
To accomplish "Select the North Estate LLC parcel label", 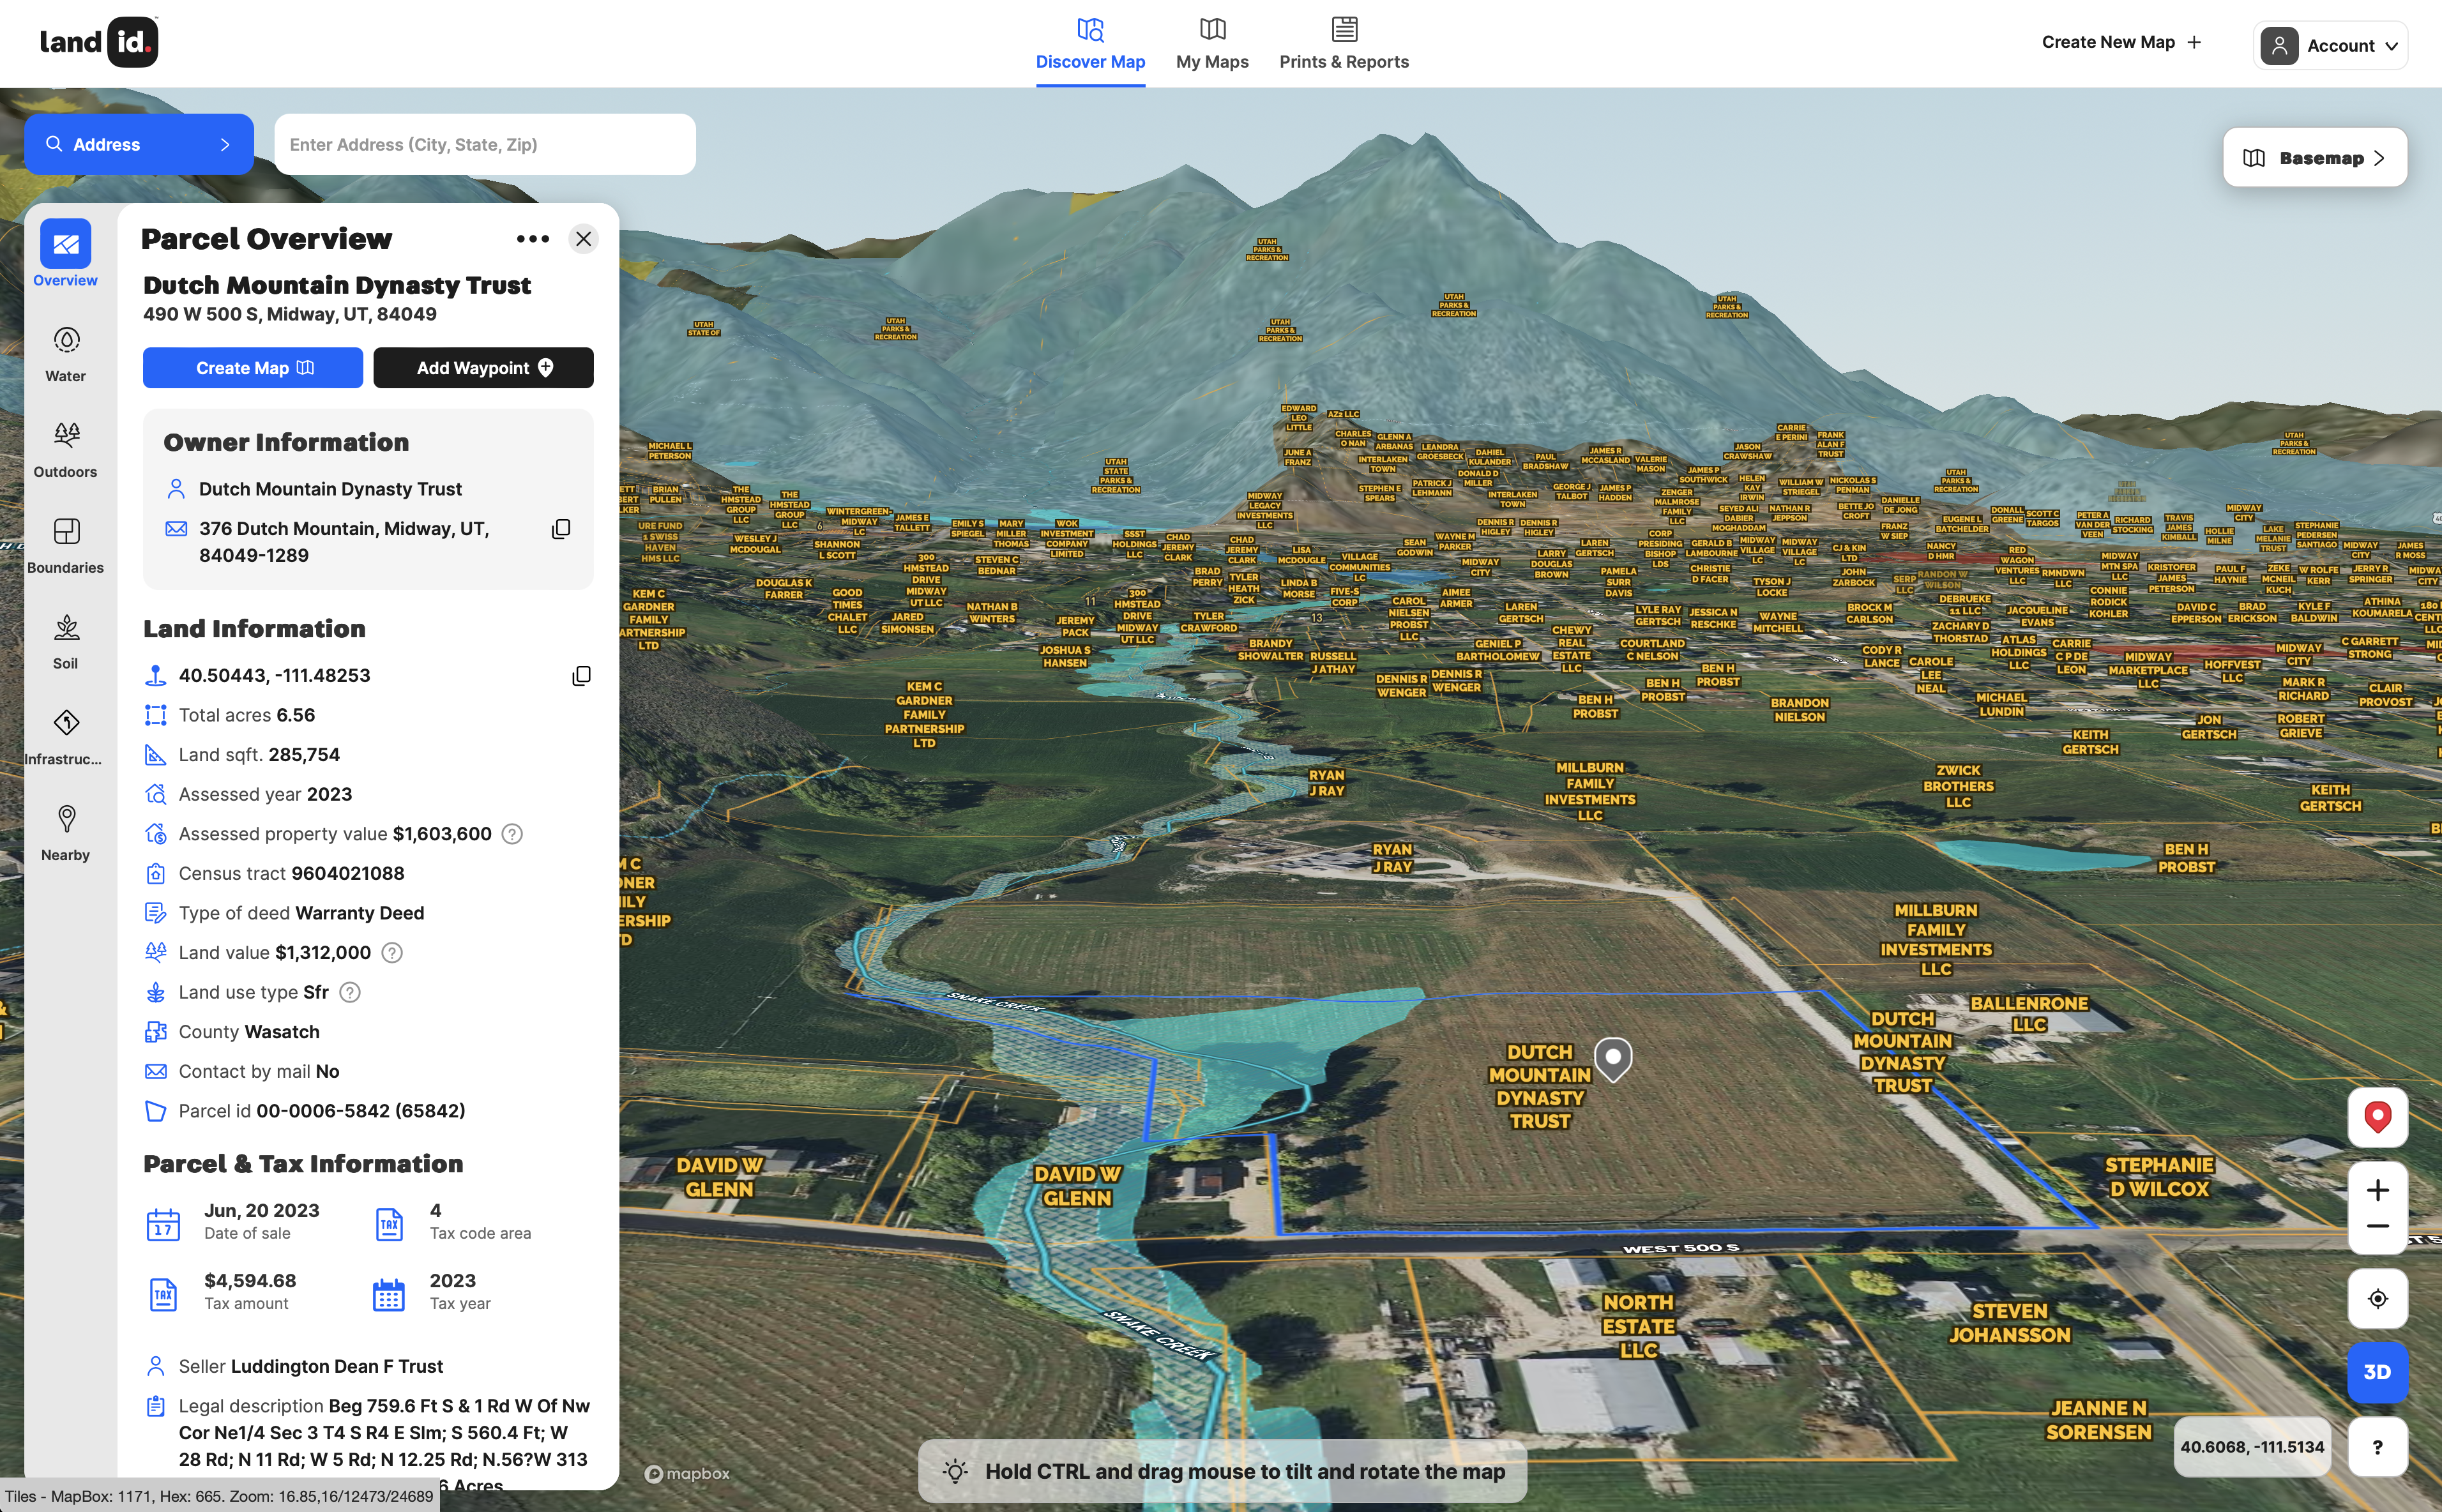I will point(1638,1326).
